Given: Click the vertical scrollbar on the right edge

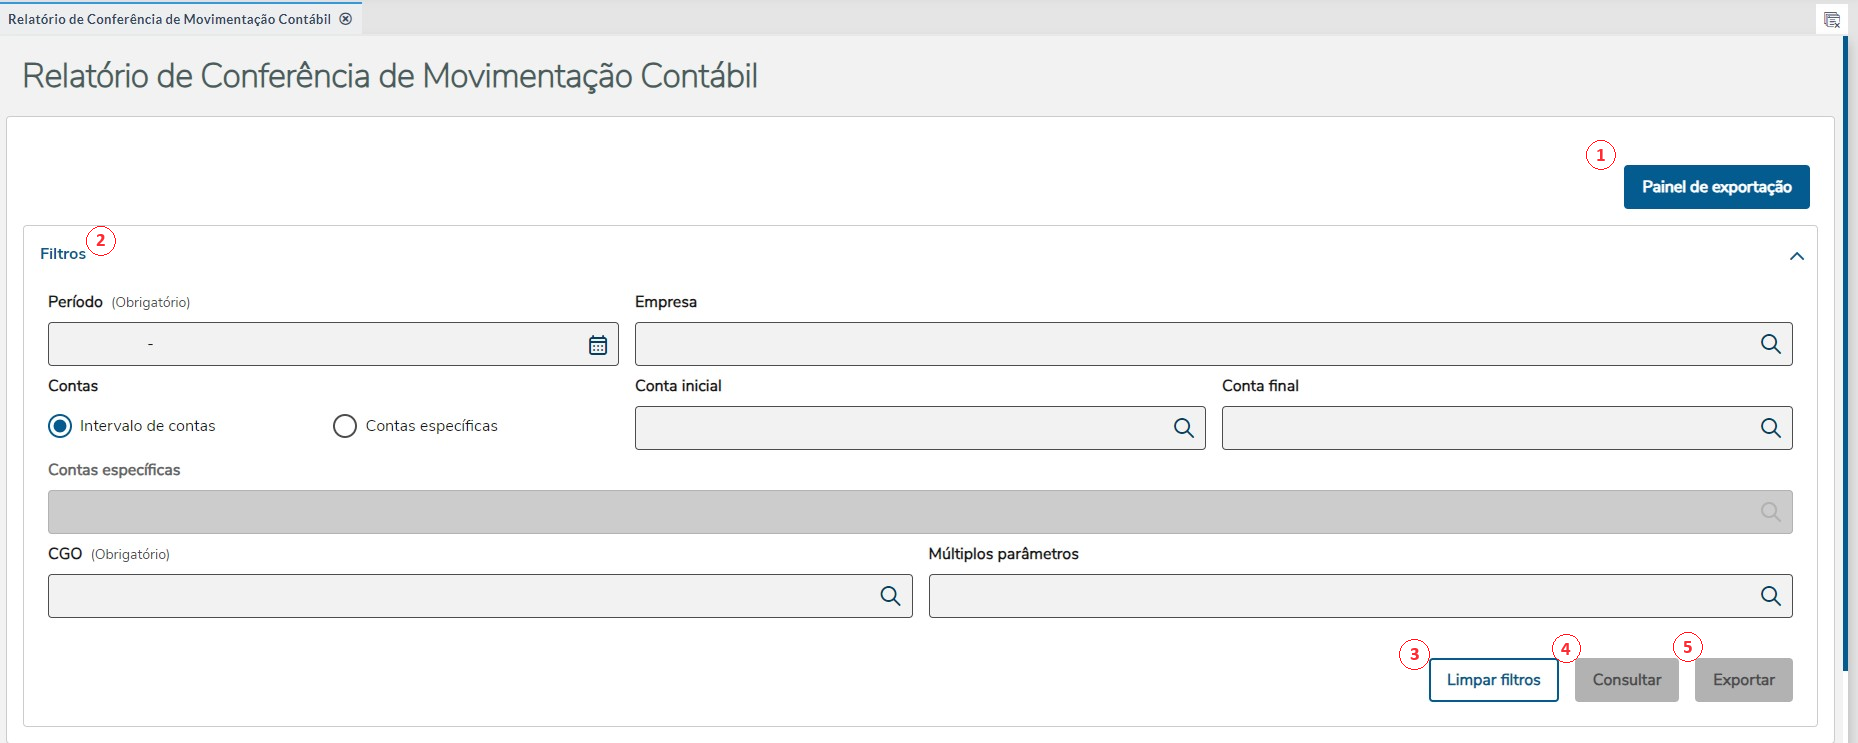Looking at the screenshot, I should pos(1845,354).
